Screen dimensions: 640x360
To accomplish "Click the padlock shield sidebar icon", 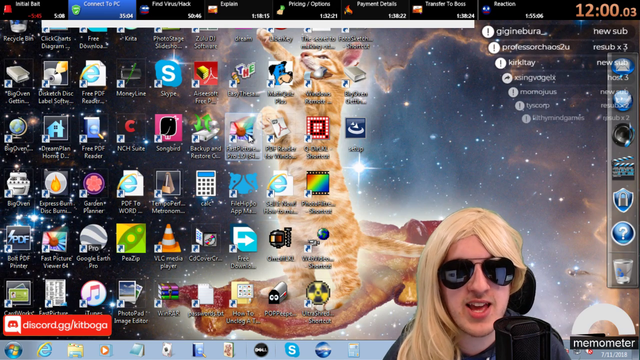I will pos(623,200).
